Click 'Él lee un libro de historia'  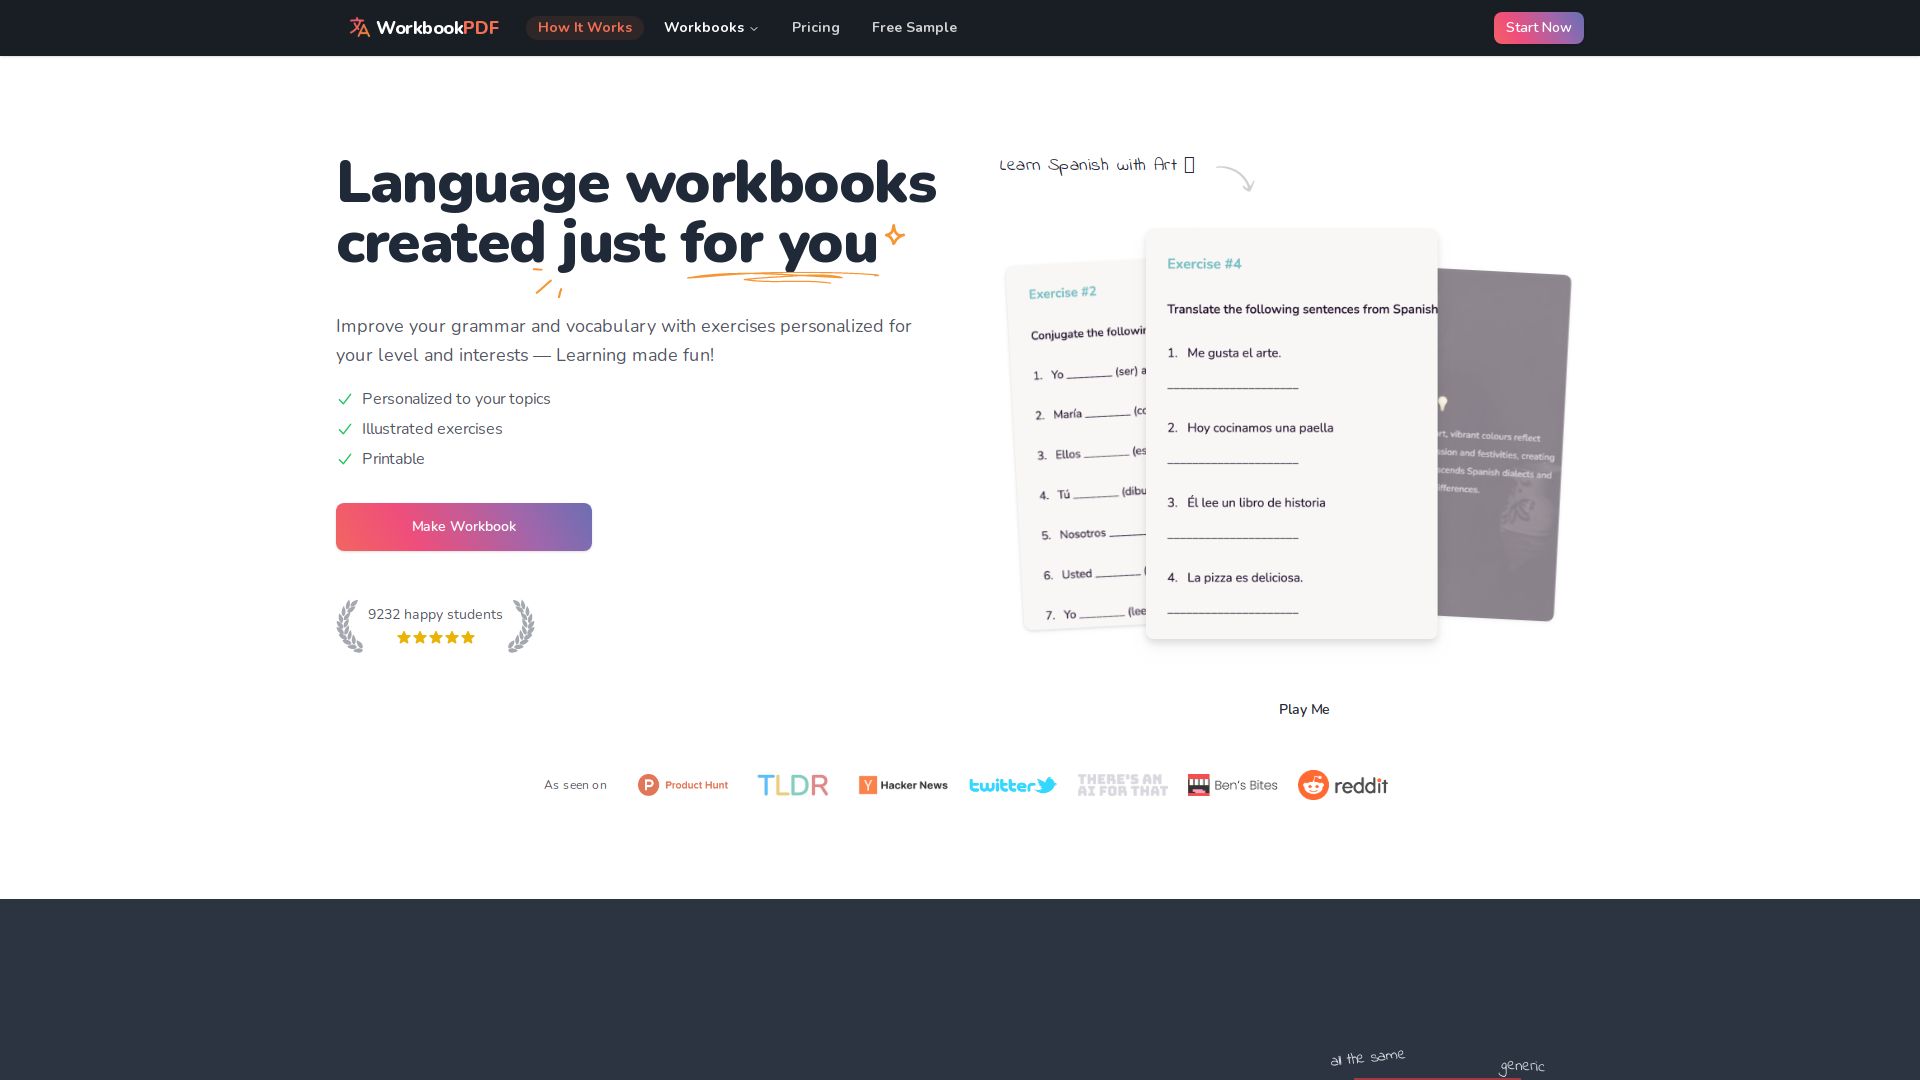click(1256, 503)
